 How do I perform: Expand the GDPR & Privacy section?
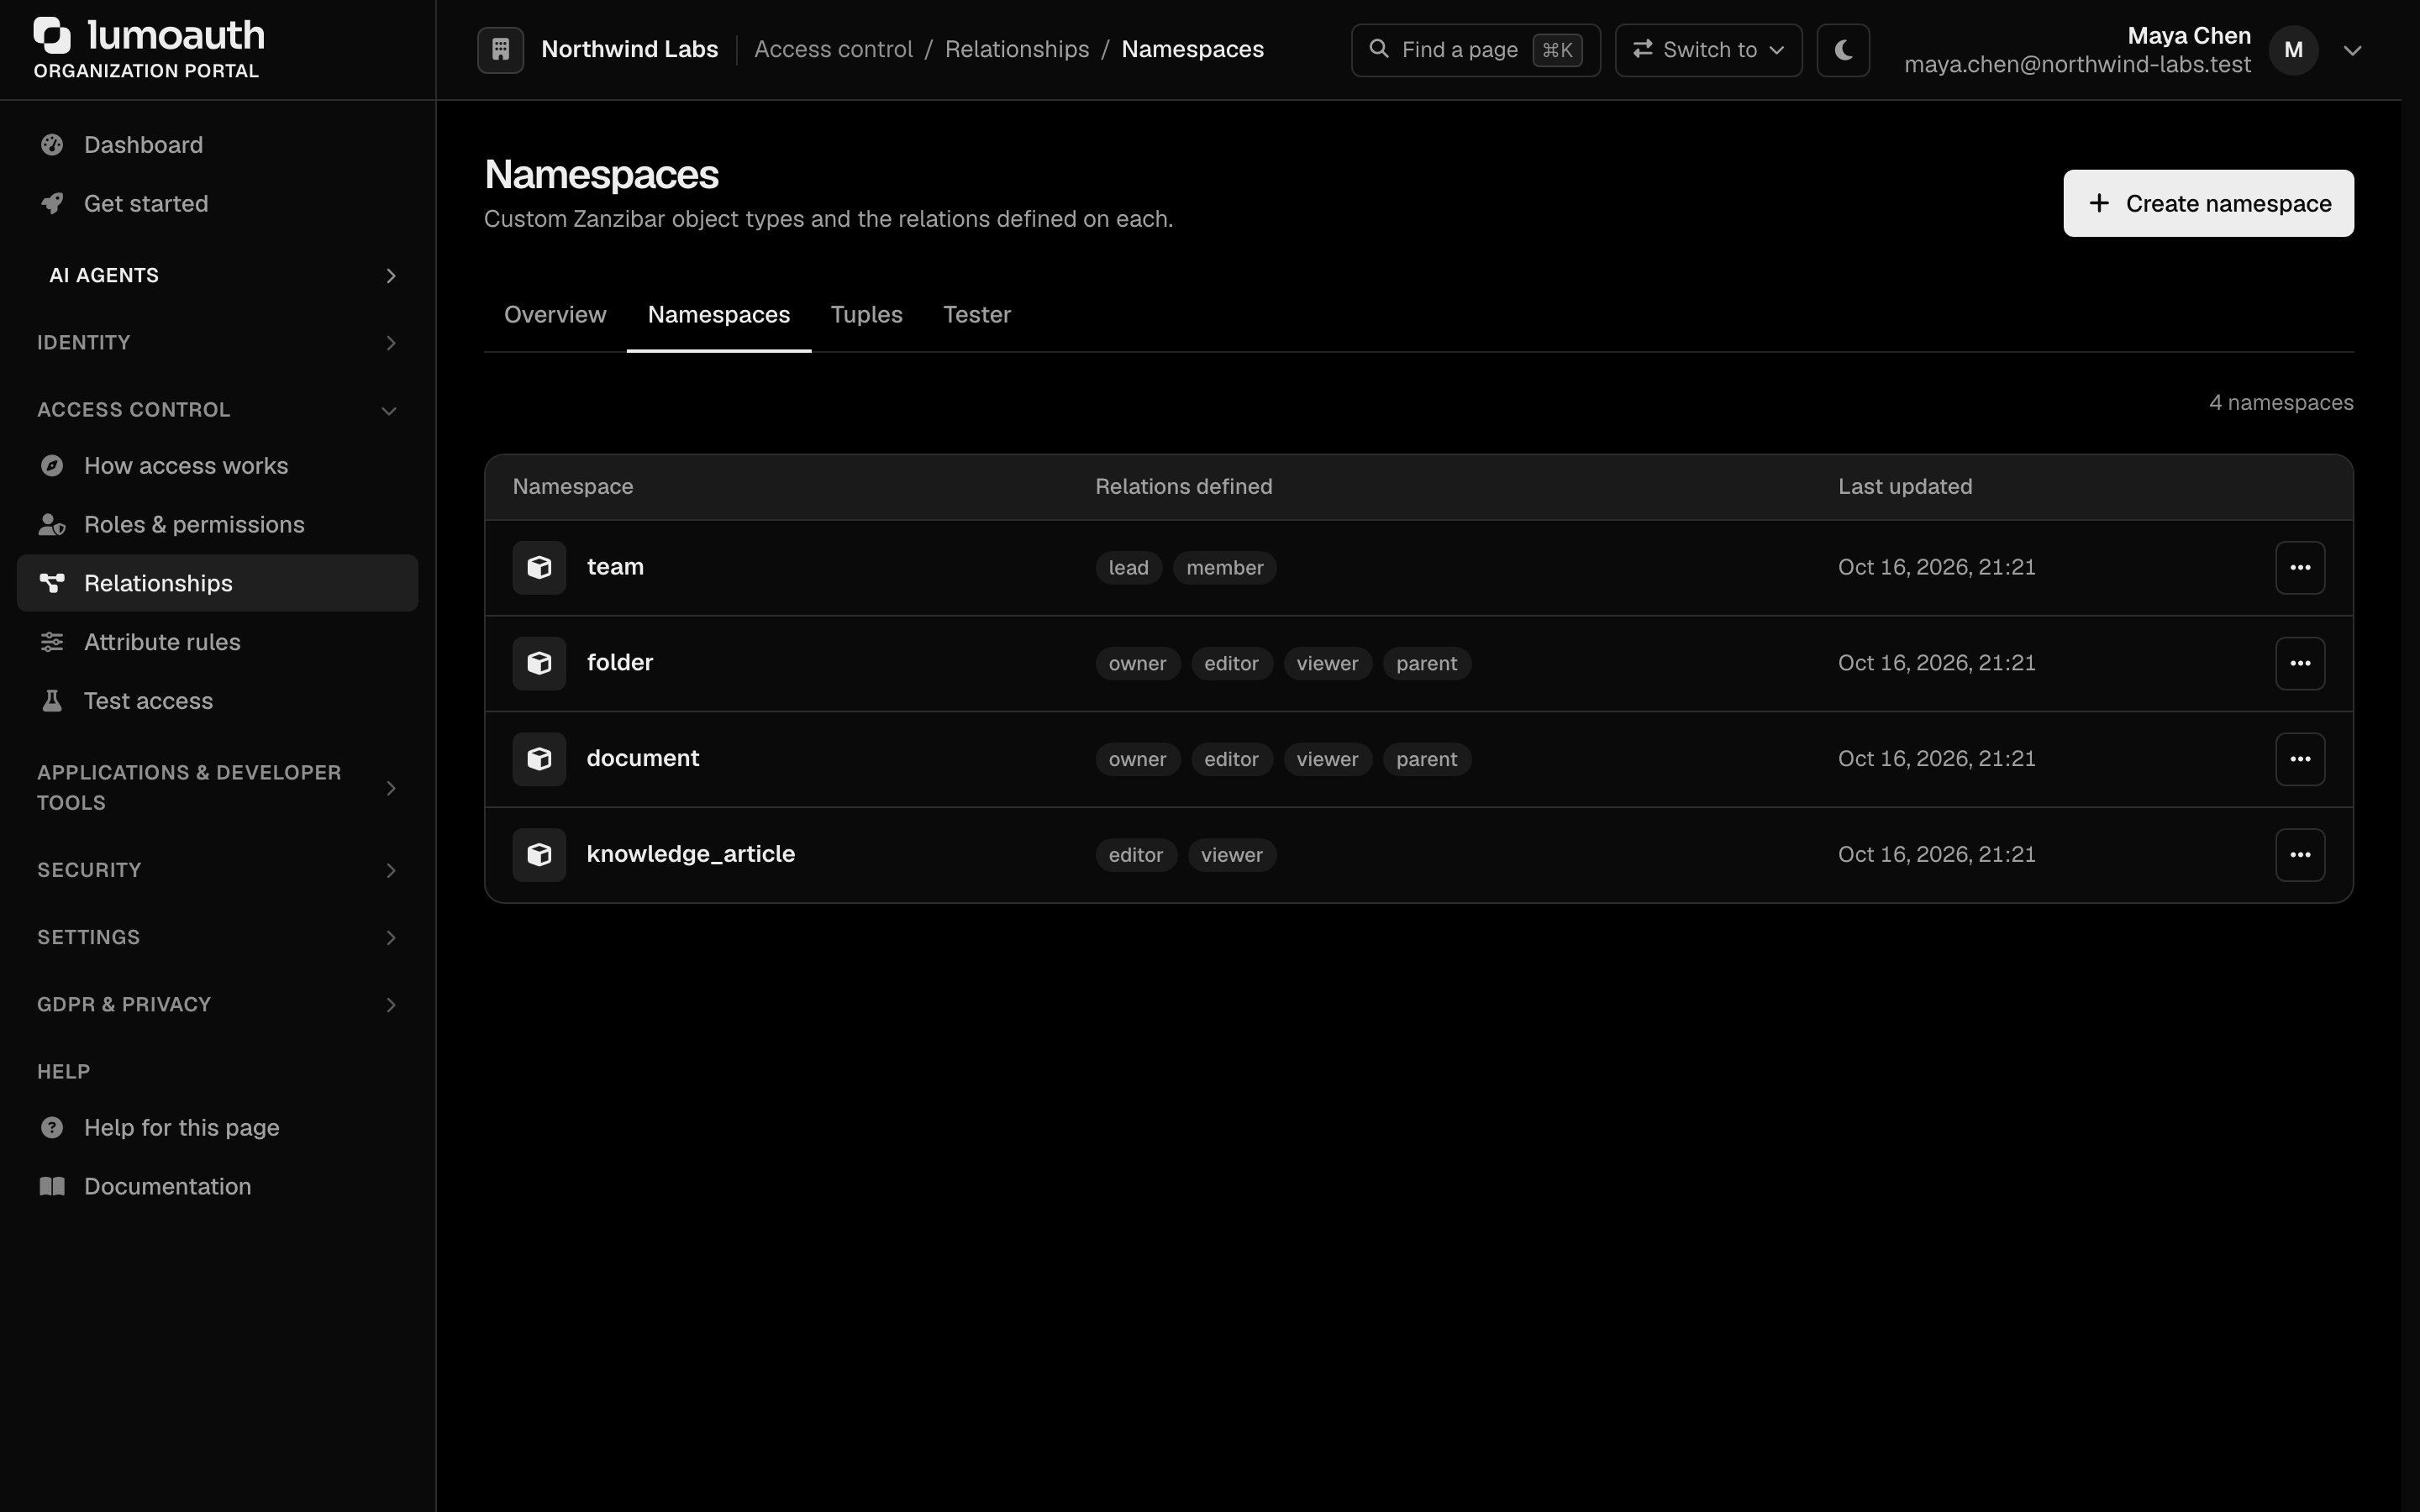pos(218,1004)
